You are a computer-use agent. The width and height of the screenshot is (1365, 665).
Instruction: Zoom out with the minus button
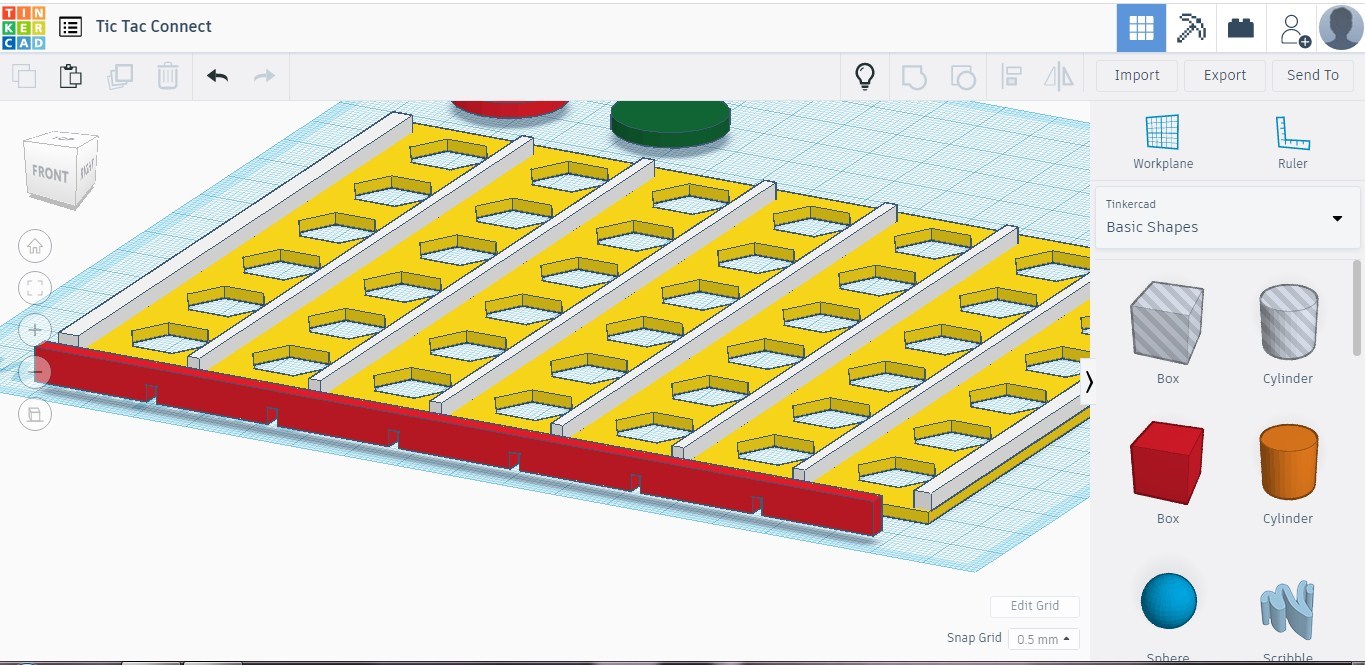coord(35,372)
